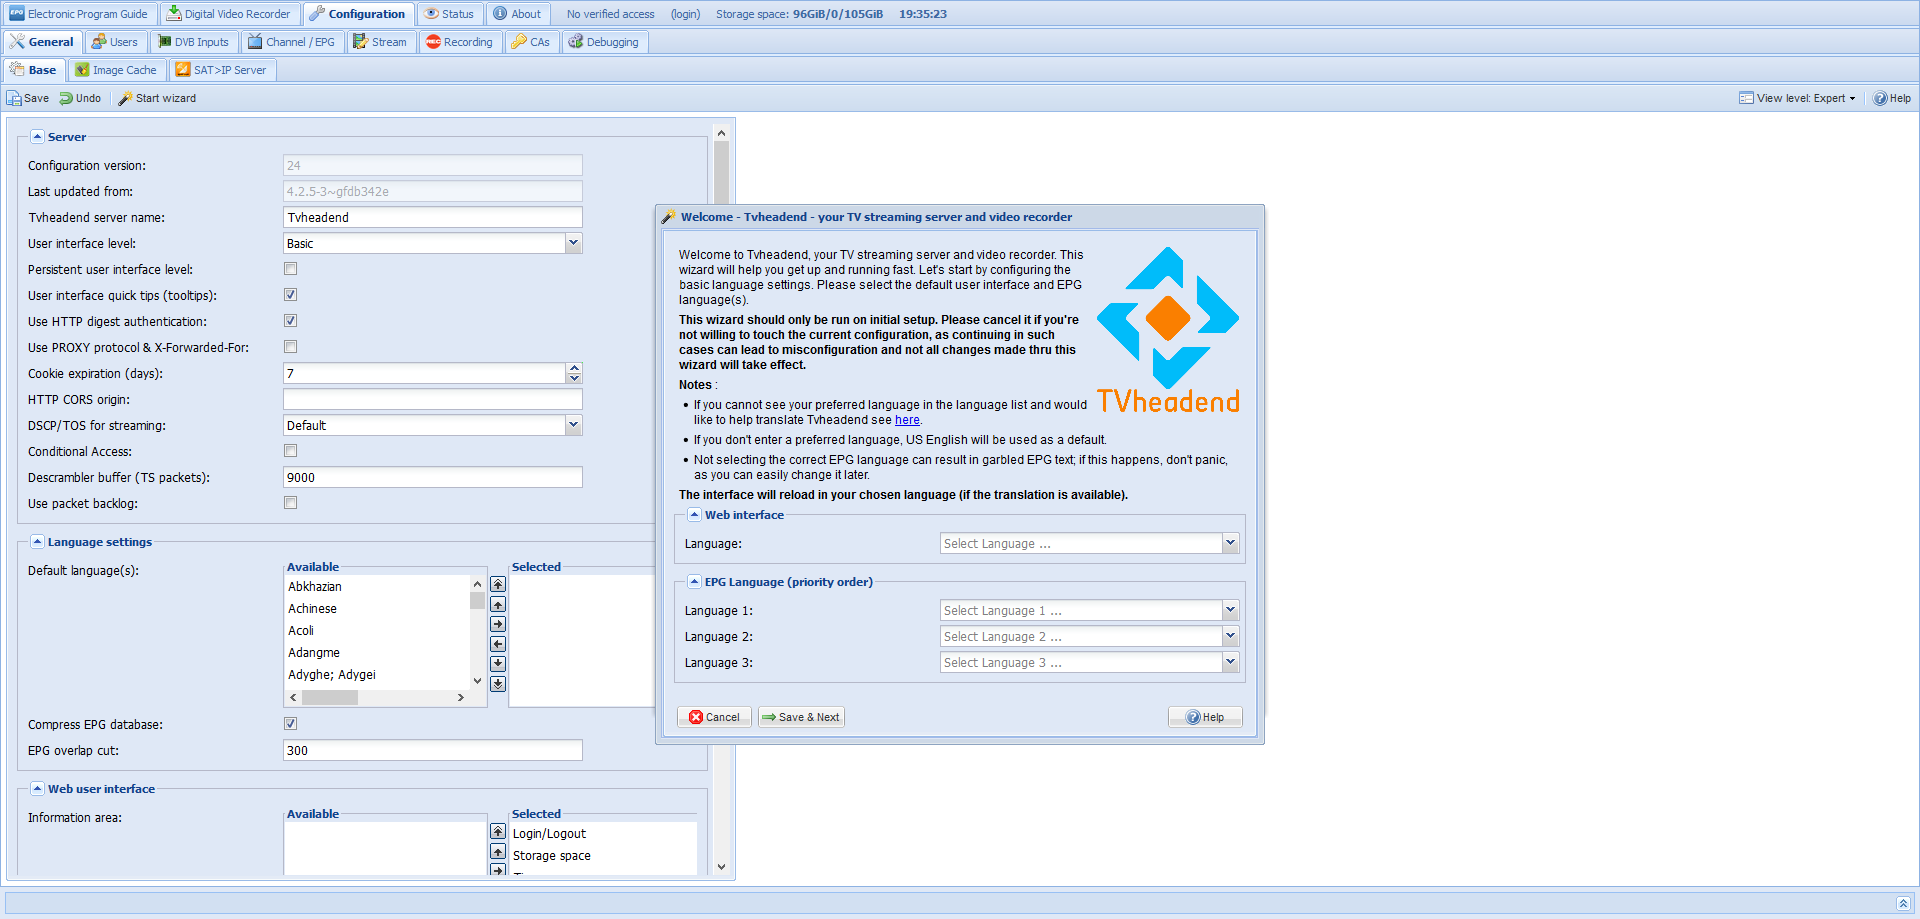Collapse the Language settings section

(x=37, y=542)
